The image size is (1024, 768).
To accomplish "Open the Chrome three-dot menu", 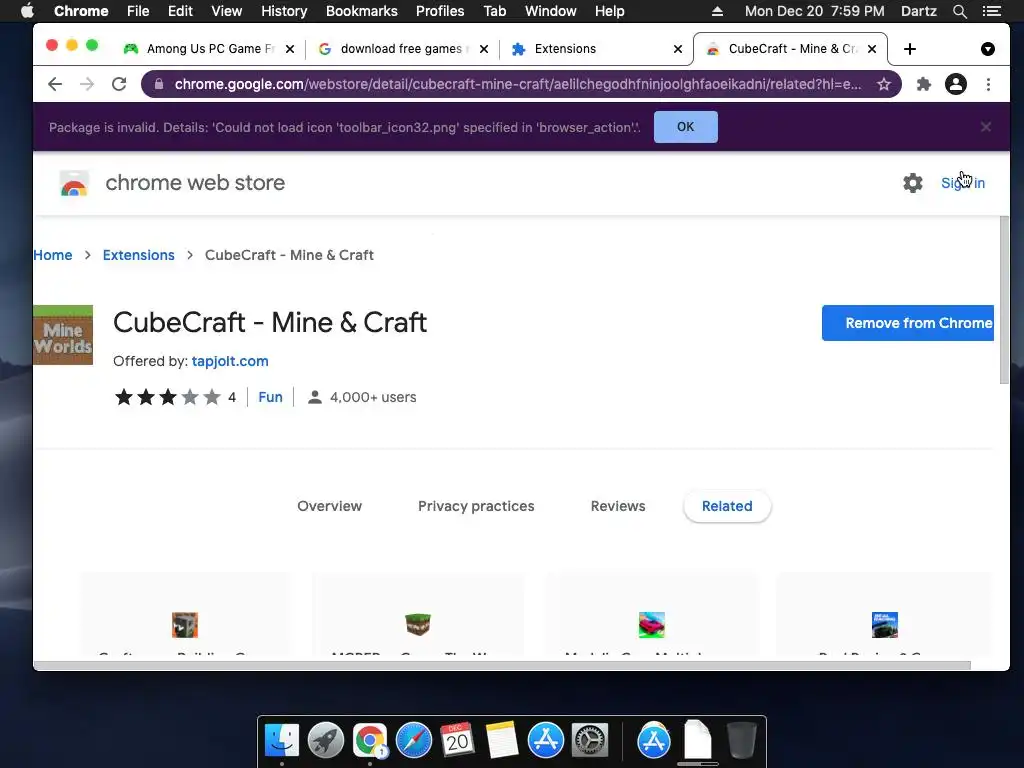I will coord(988,84).
